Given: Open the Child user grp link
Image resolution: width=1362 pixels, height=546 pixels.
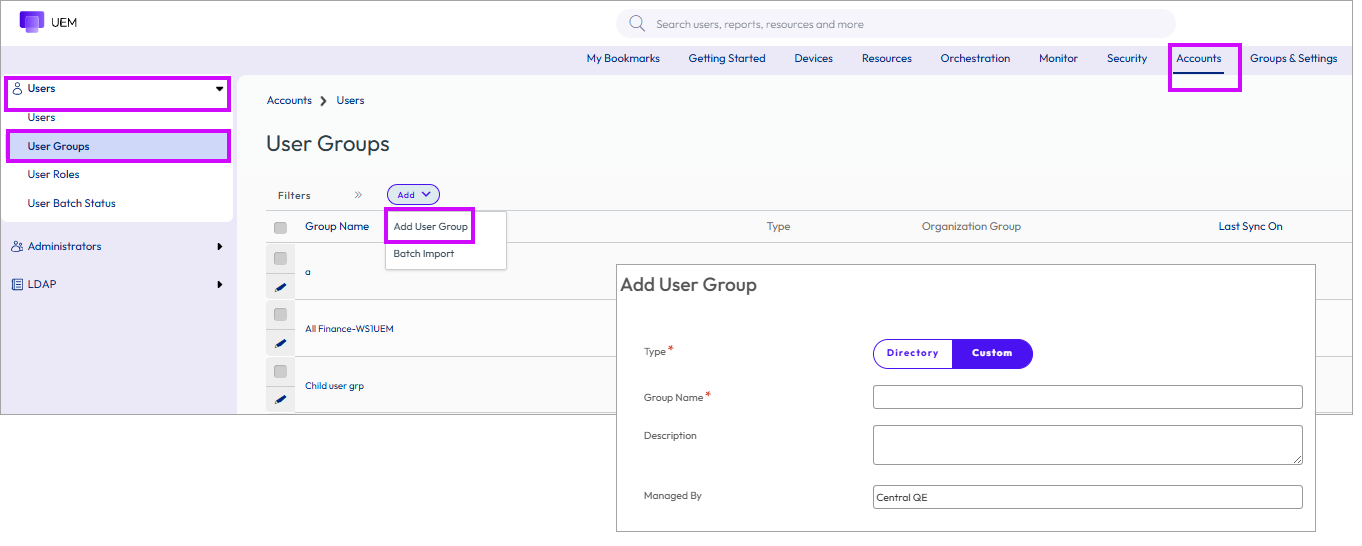Looking at the screenshot, I should [x=334, y=385].
